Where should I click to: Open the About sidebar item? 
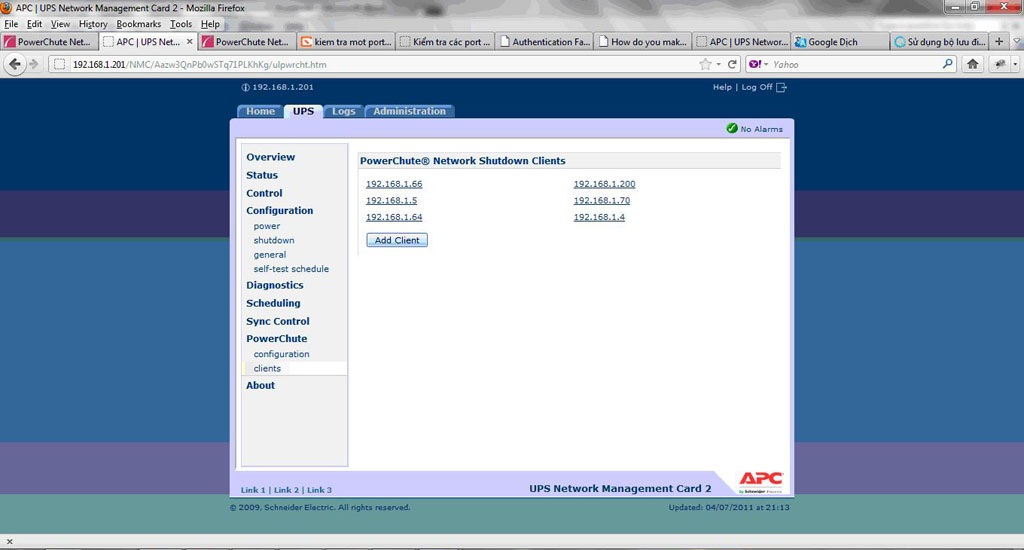click(x=260, y=385)
